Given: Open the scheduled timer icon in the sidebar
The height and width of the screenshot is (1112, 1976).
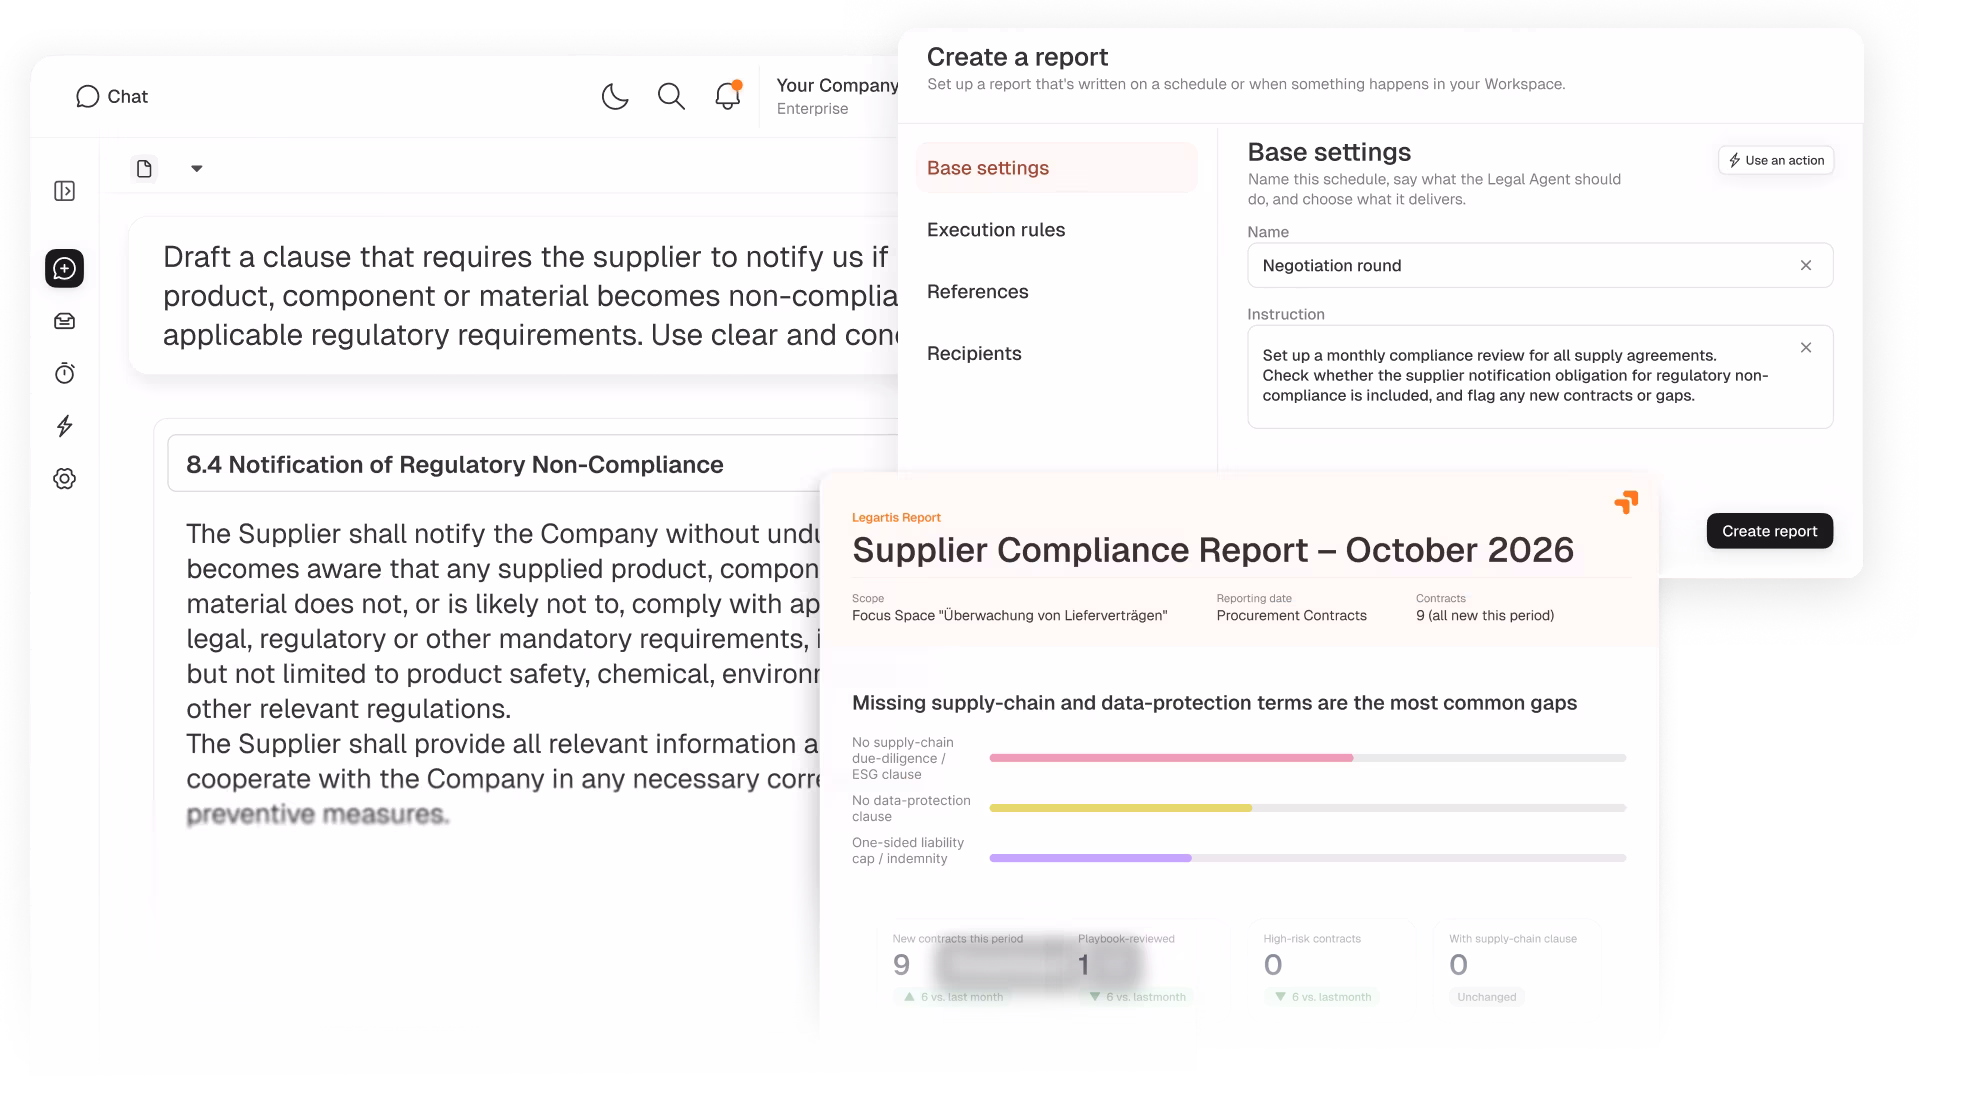Looking at the screenshot, I should pyautogui.click(x=64, y=373).
